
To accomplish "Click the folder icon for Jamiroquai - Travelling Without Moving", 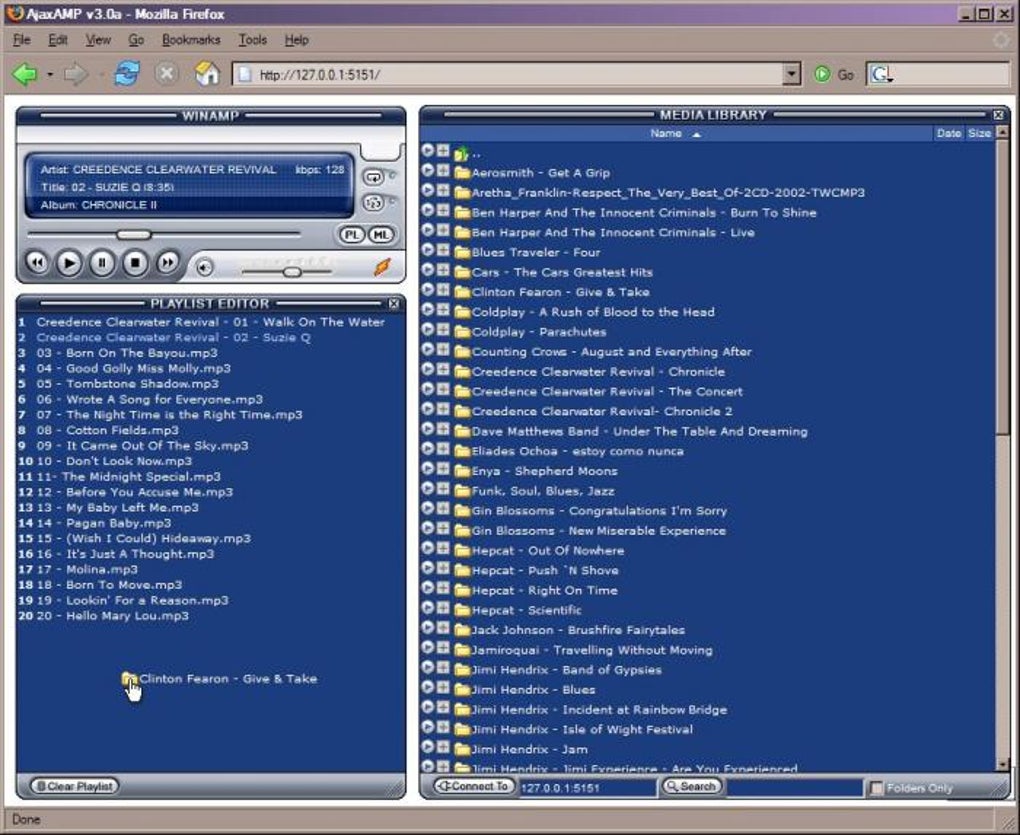I will point(462,650).
